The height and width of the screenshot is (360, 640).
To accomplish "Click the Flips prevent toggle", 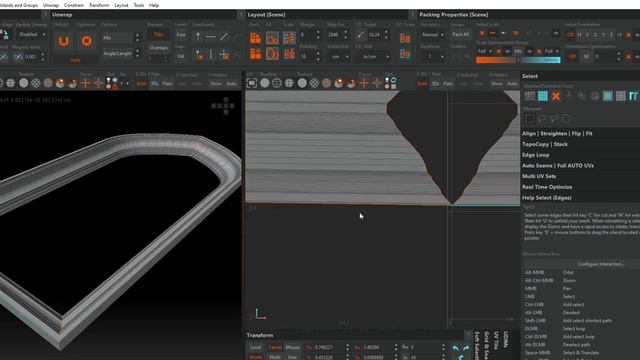I will (x=159, y=35).
